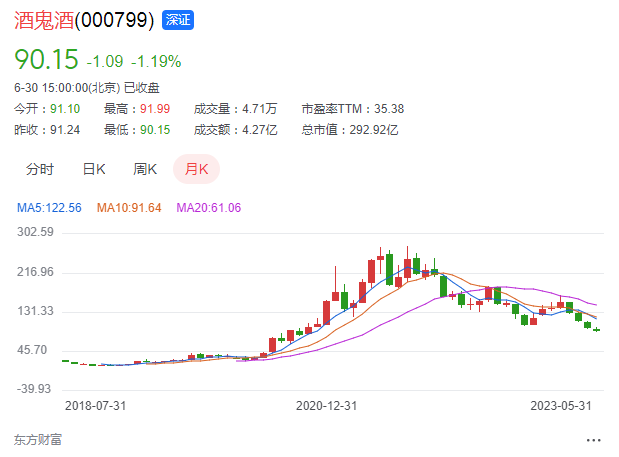
Task: Click the y-axis label 216.96
Action: click(x=35, y=272)
